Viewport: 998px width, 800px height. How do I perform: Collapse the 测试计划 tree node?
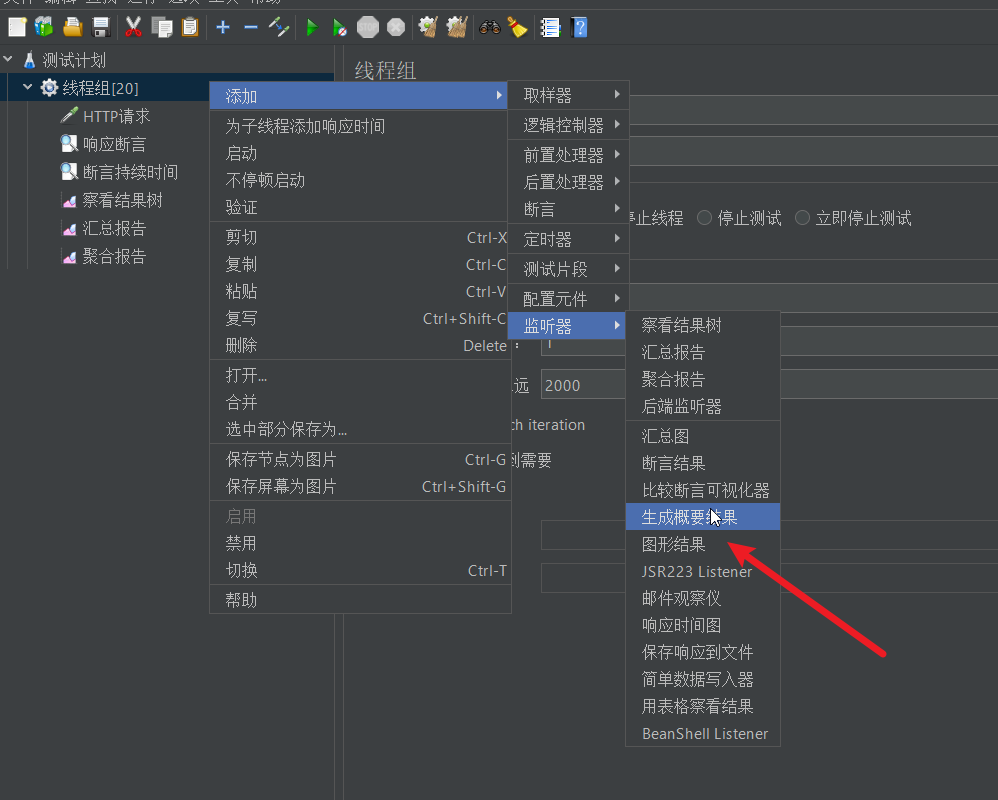tap(8, 59)
